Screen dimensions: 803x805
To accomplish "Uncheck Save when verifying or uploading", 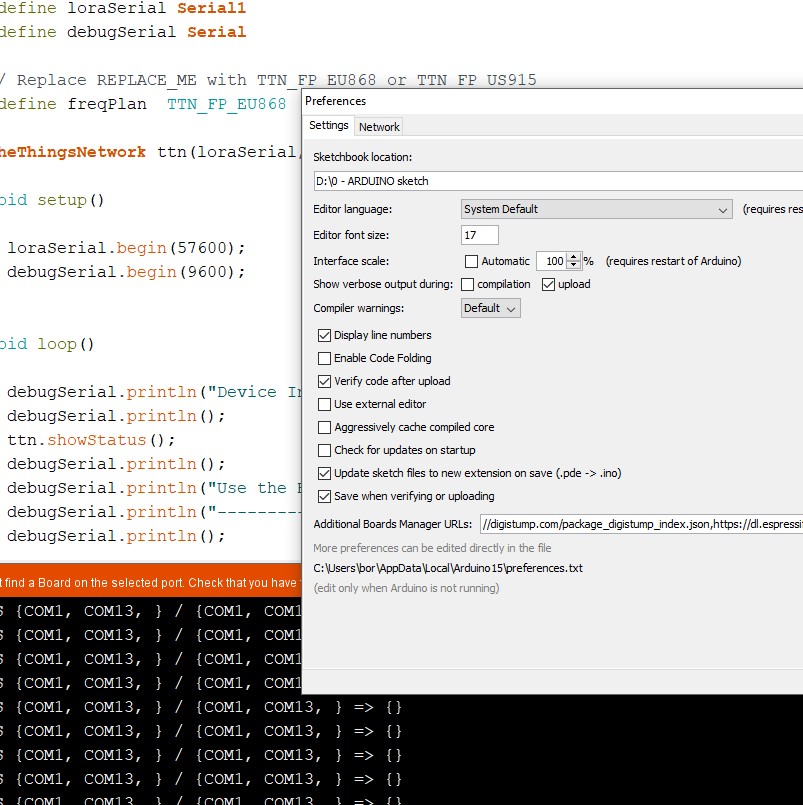I will coord(324,496).
